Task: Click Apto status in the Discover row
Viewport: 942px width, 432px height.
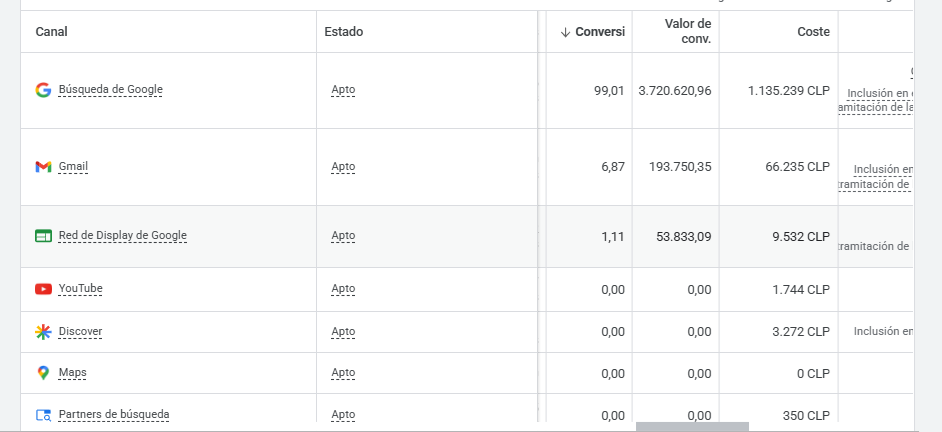Action: tap(343, 332)
